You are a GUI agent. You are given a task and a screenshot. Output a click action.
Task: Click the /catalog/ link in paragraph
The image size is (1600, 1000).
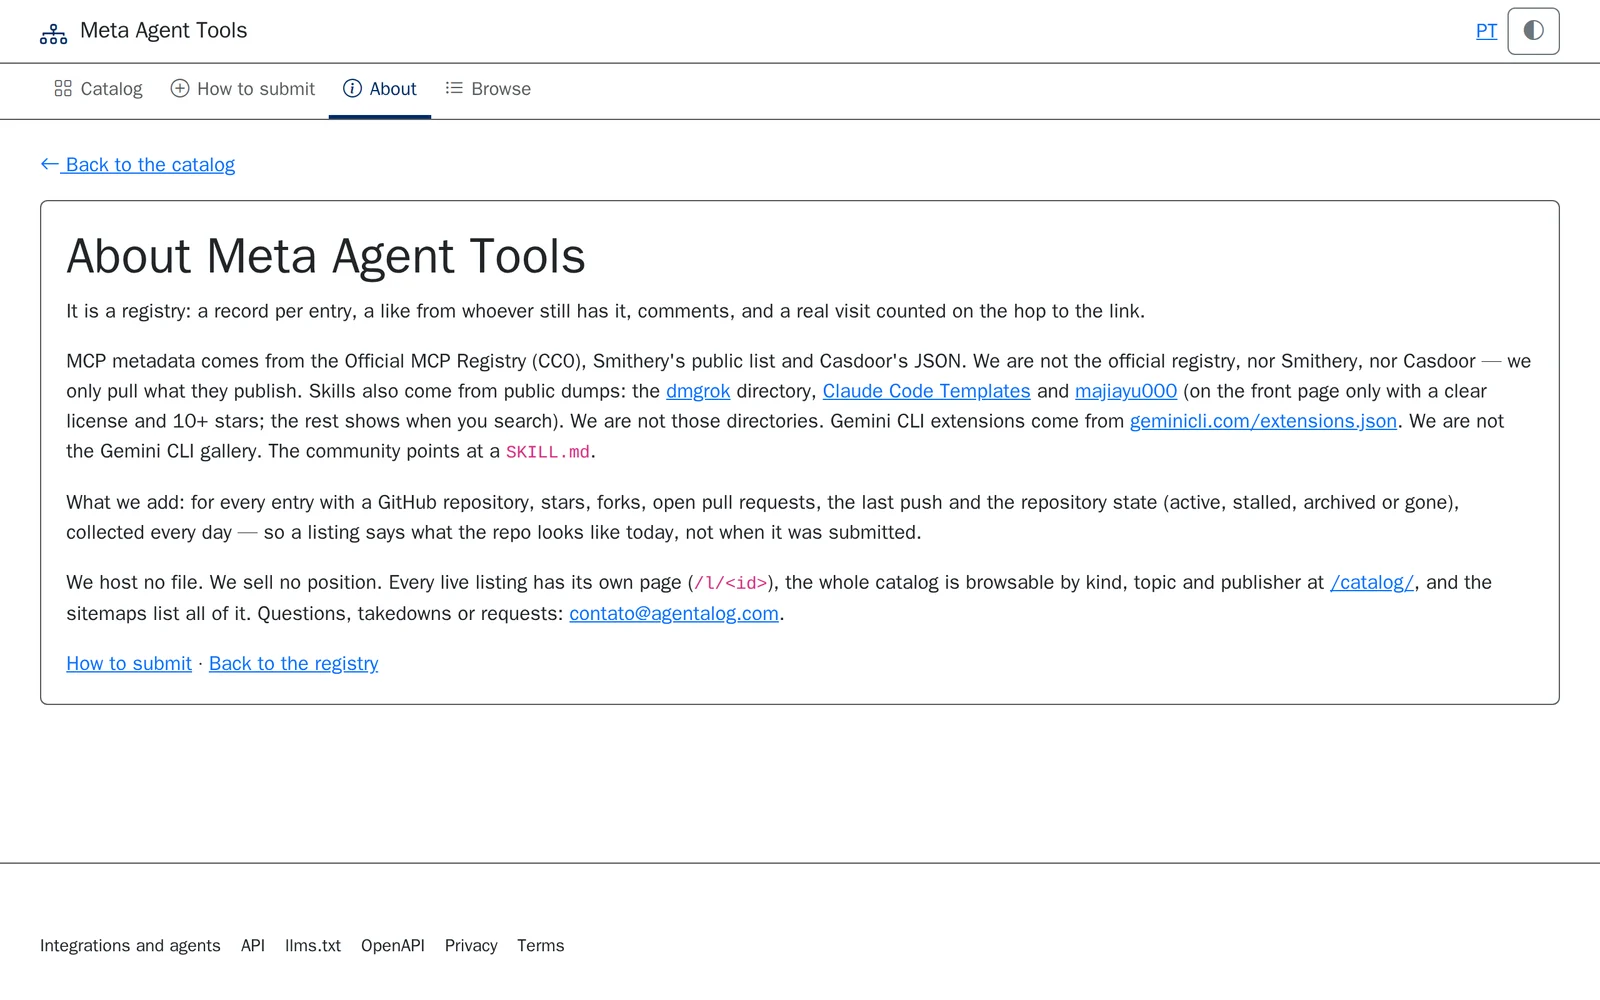coord(1372,583)
